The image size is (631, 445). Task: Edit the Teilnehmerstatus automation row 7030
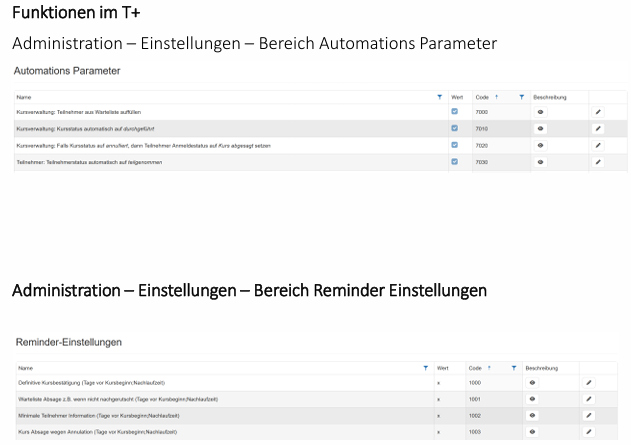coord(598,161)
